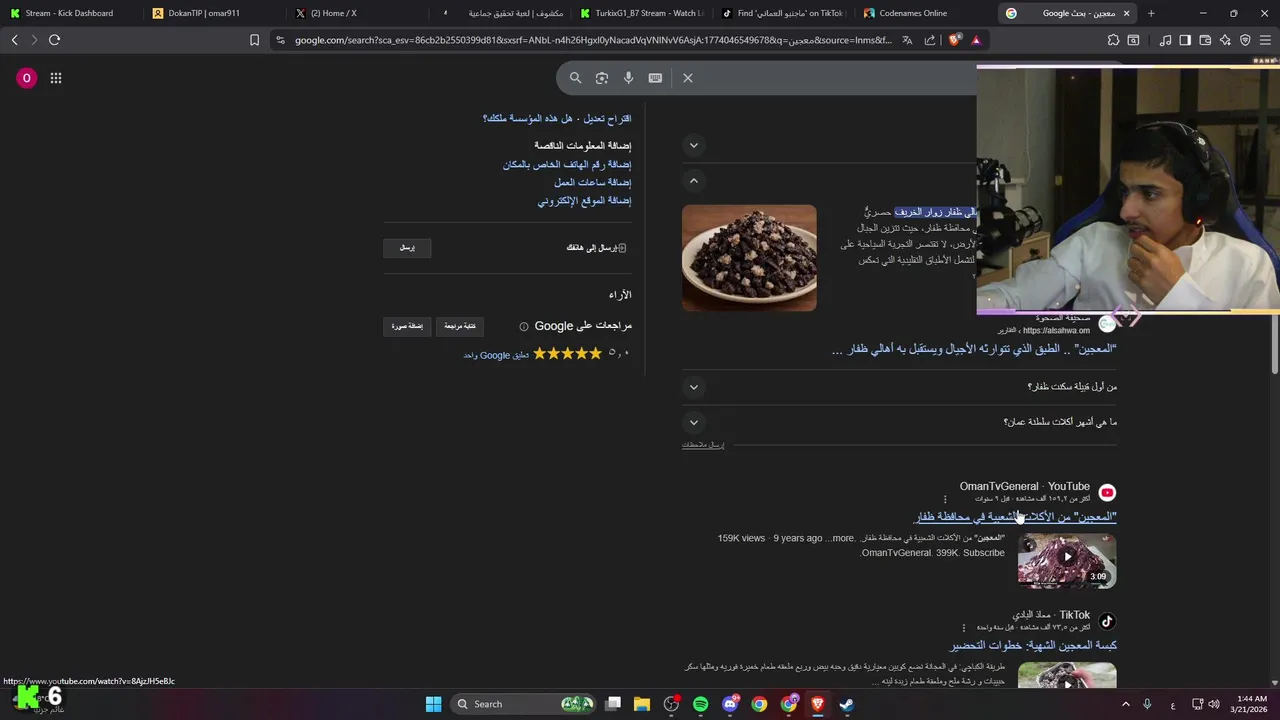Open the alsahwa.com article title link
This screenshot has width=1280, height=720.
click(x=974, y=349)
